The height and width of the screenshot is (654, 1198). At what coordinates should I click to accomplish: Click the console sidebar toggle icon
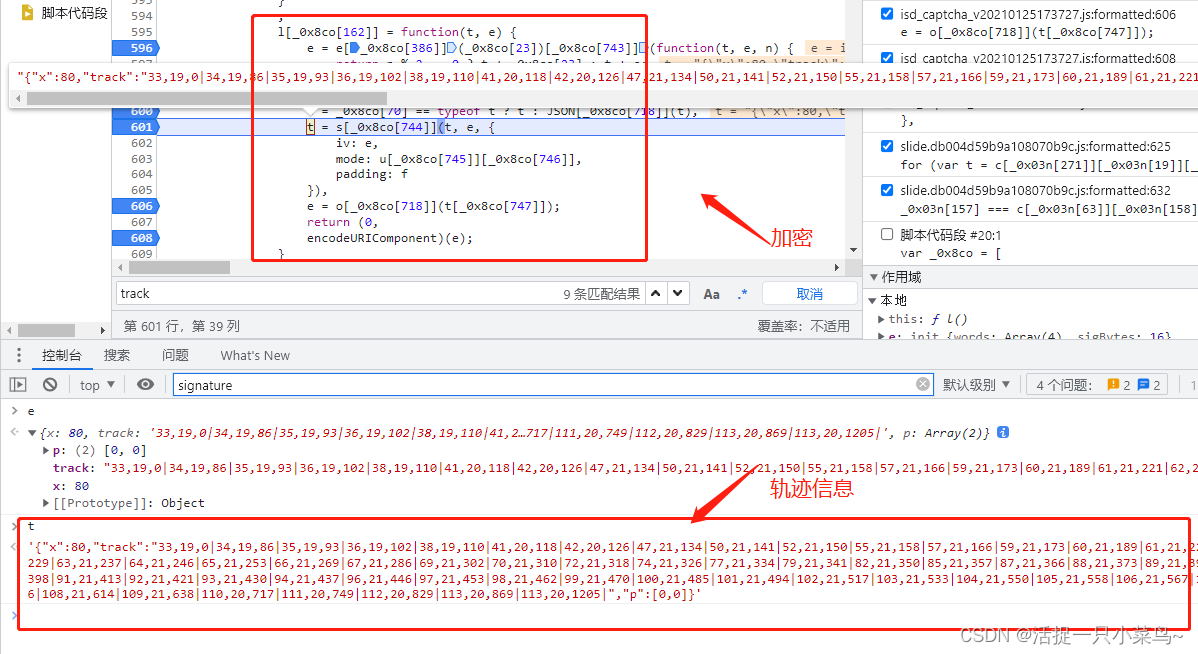pyautogui.click(x=18, y=385)
